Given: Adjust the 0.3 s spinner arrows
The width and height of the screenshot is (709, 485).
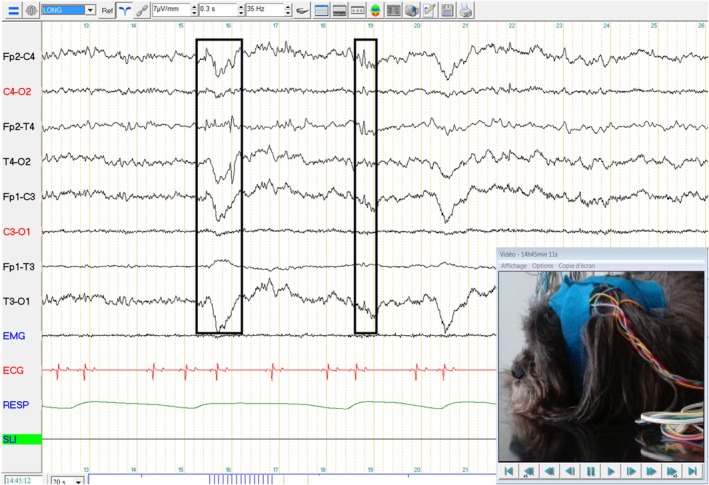Looking at the screenshot, I should pyautogui.click(x=241, y=10).
